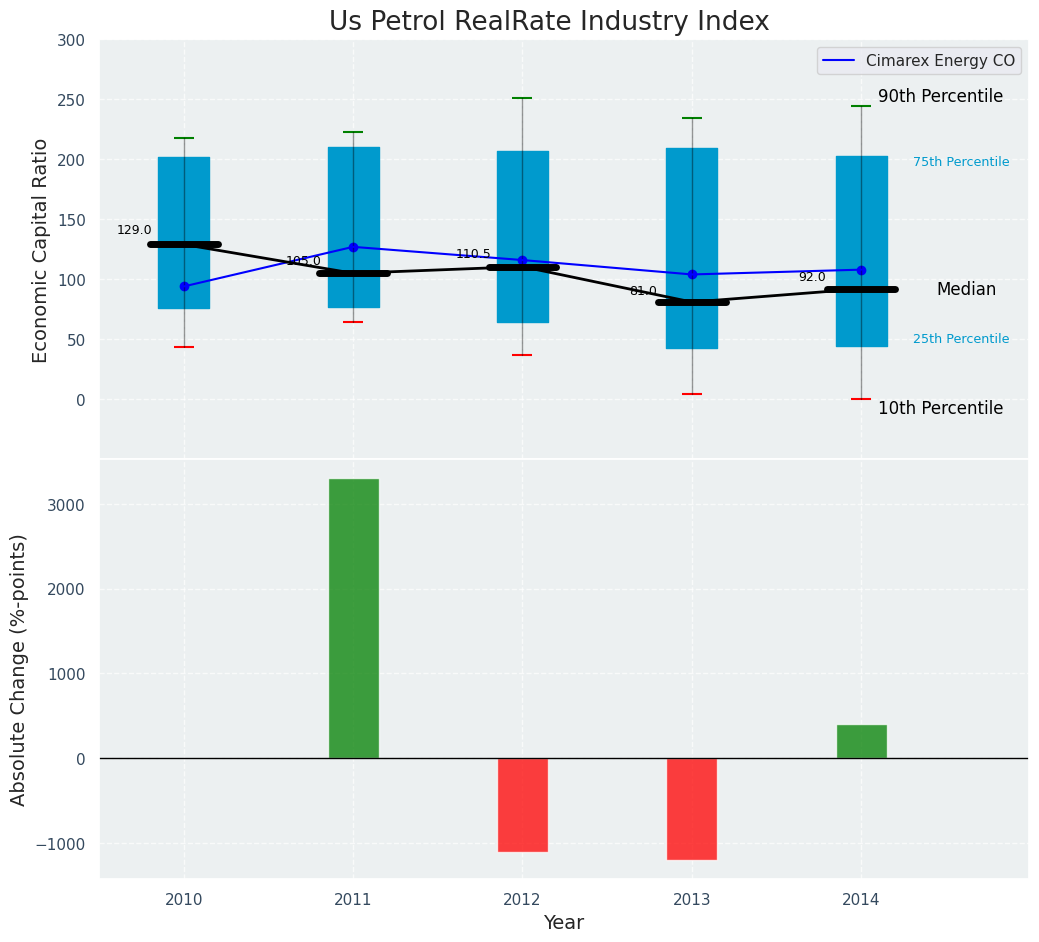This screenshot has height=942, width=1039.
Task: Click the green upper whisker cap for 2012
Action: click(522, 98)
